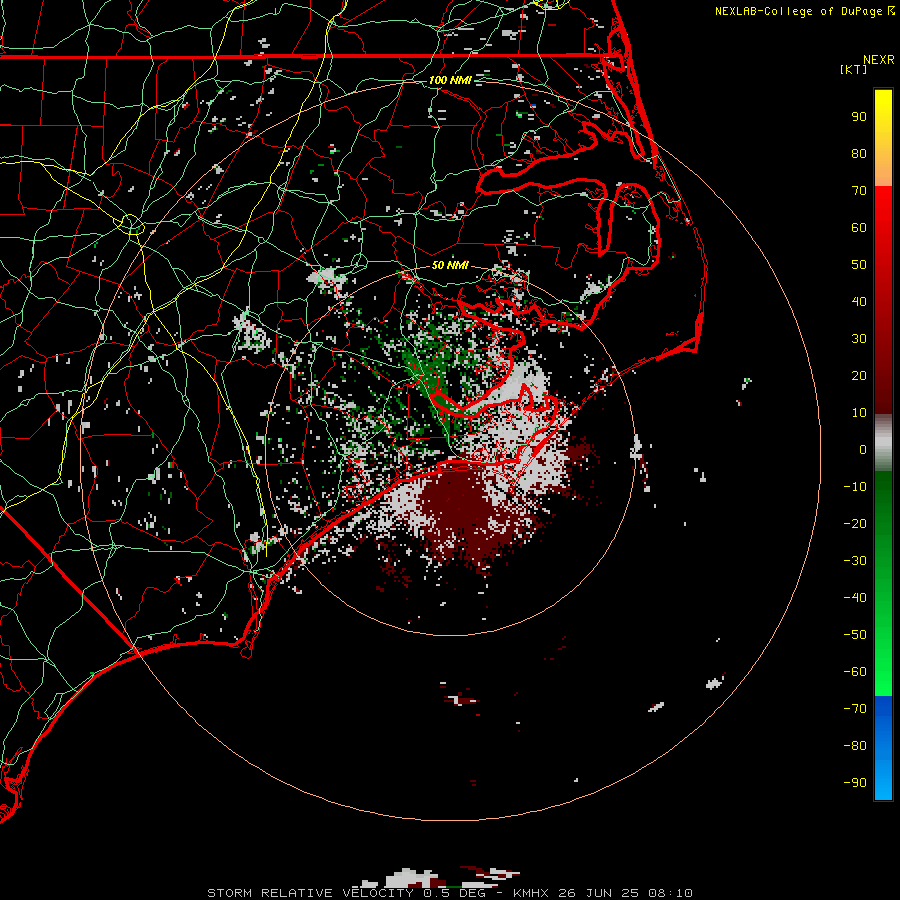The width and height of the screenshot is (900, 900).
Task: Click the positive 80 scale value
Action: coord(859,154)
